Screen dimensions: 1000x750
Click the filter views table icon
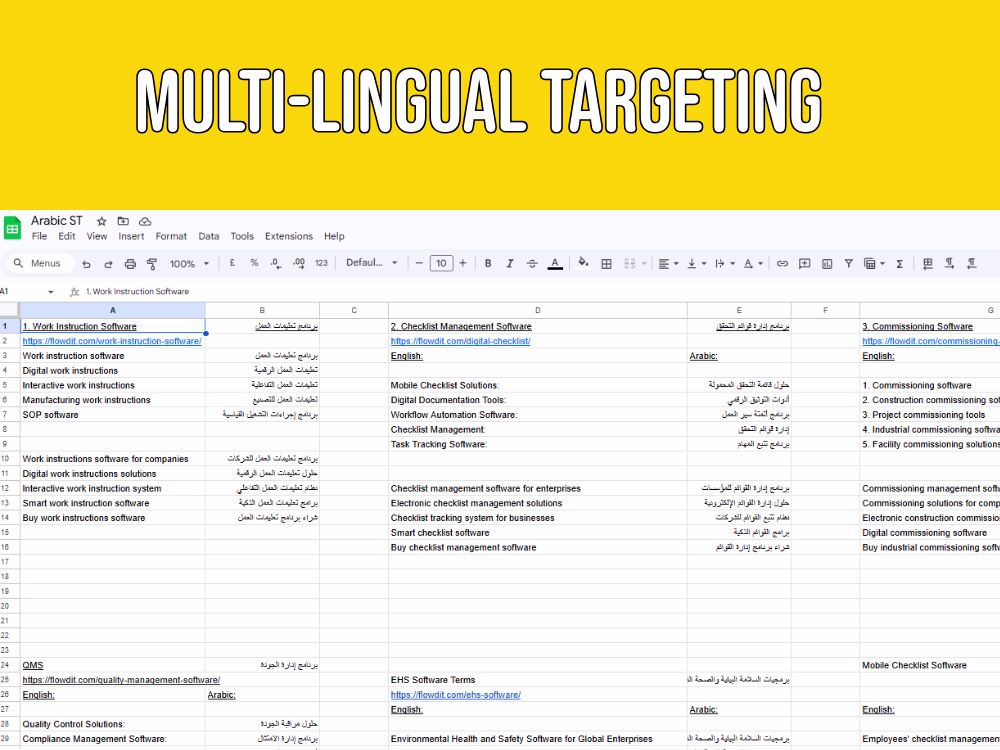869,263
